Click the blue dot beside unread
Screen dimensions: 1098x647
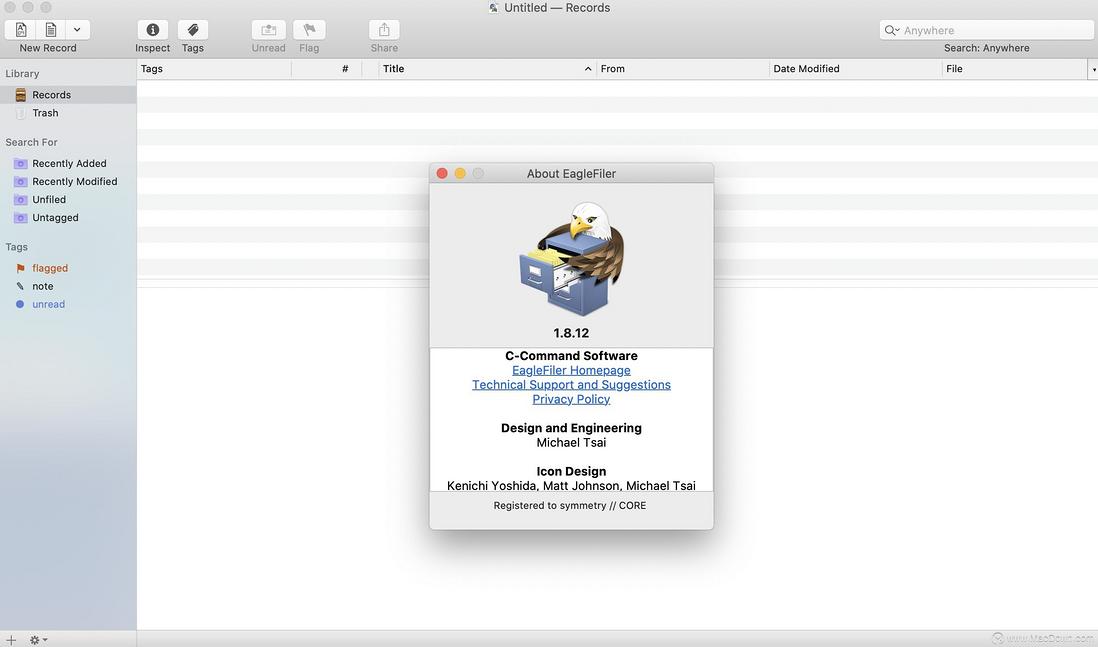pos(20,305)
